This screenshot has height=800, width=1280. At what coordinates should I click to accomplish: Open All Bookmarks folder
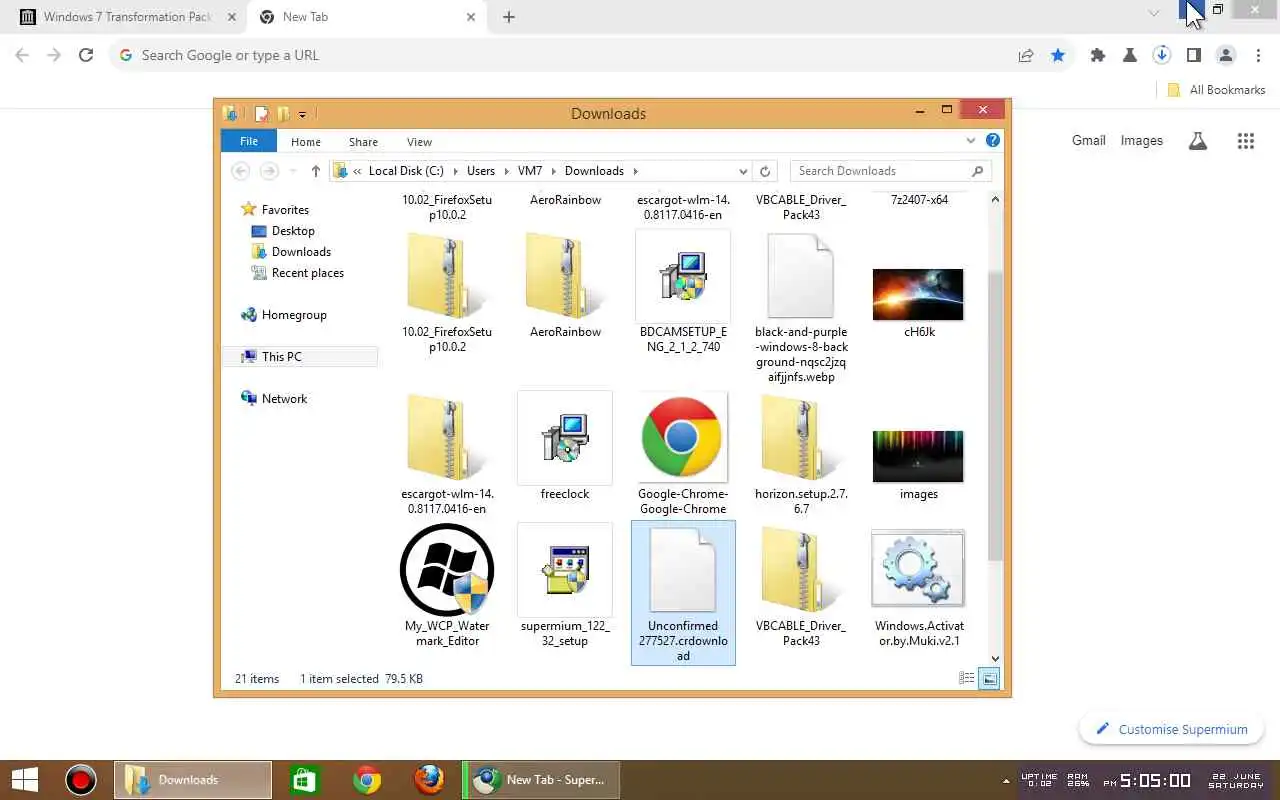click(x=1216, y=90)
